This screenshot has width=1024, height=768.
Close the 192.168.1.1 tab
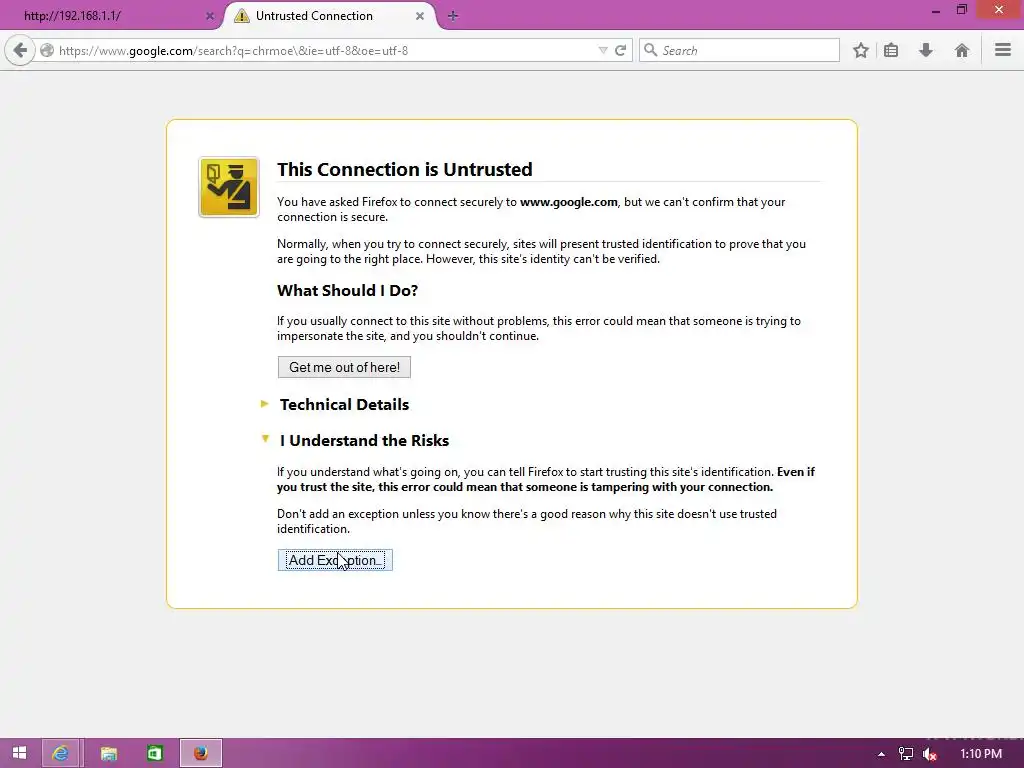coord(210,16)
